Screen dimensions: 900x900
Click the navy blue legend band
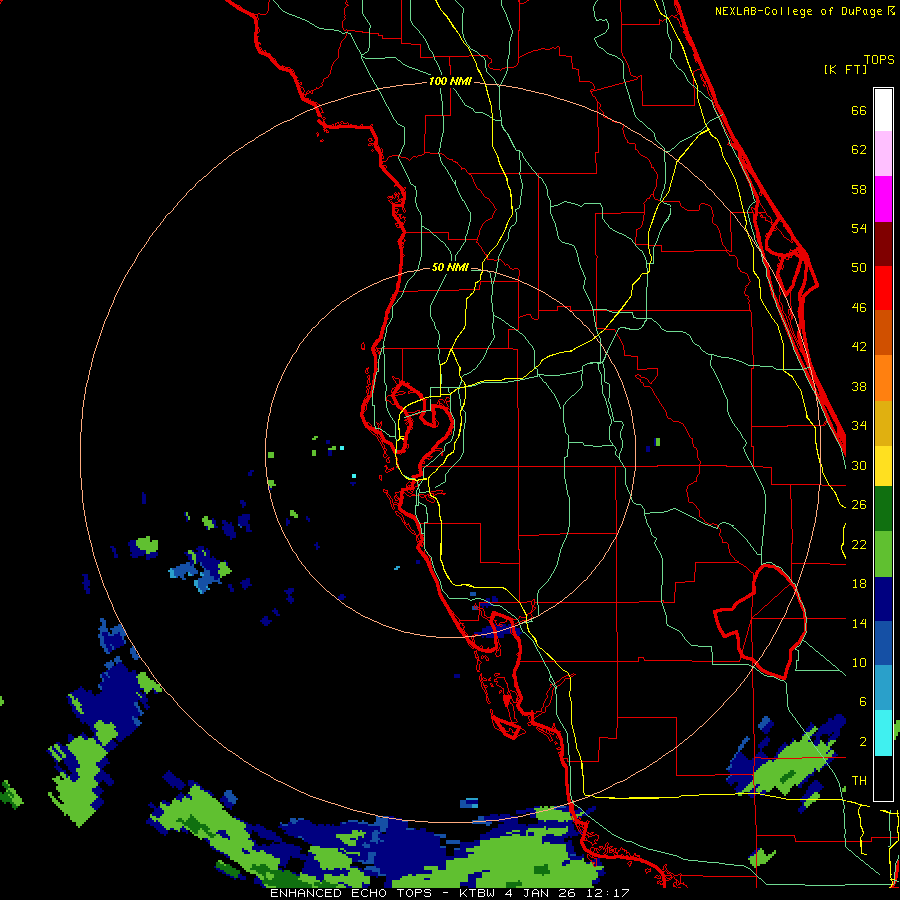pos(883,599)
